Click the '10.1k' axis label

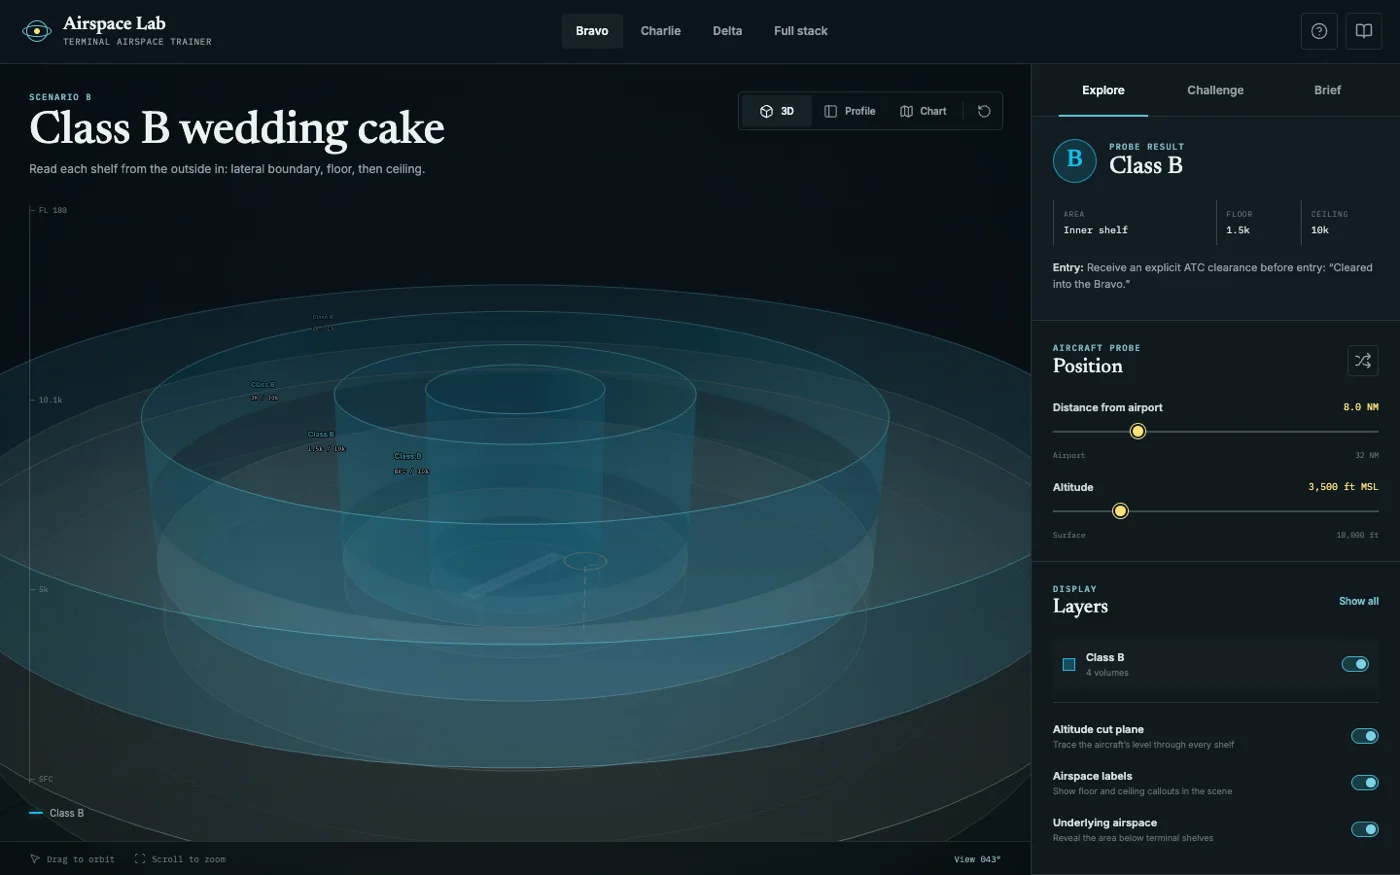coord(50,400)
